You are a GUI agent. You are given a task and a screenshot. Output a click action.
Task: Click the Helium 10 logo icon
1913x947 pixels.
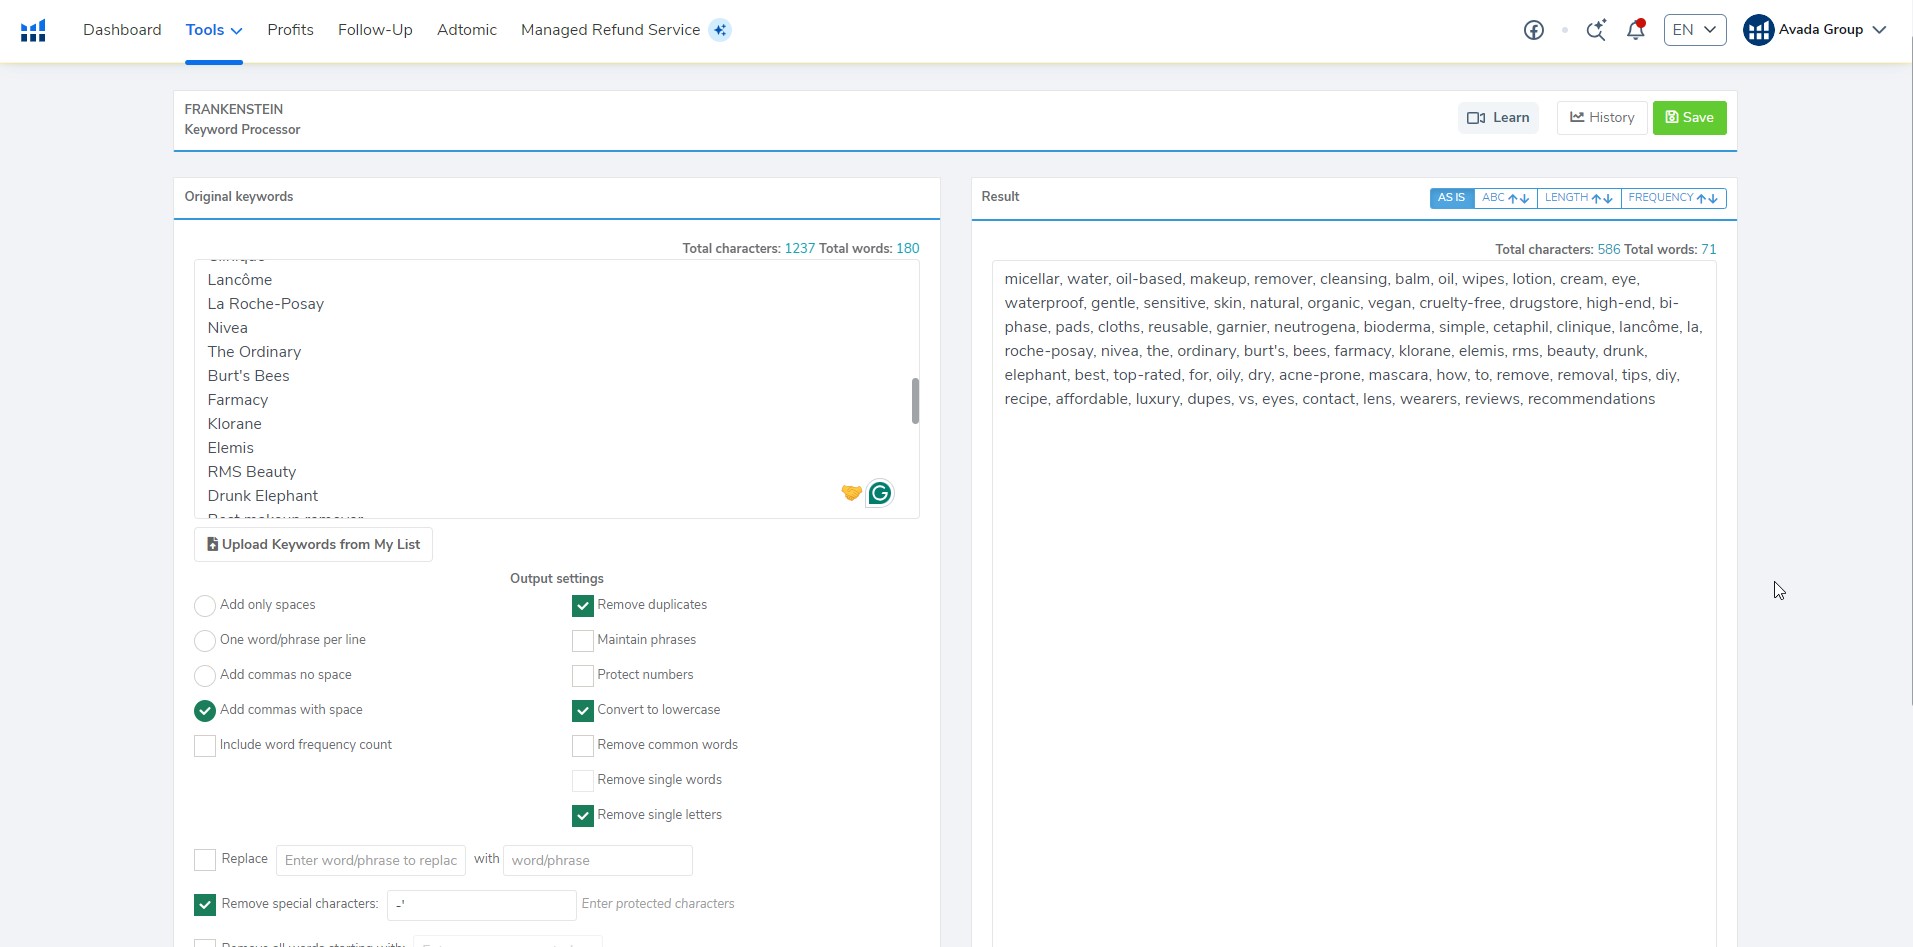[33, 31]
